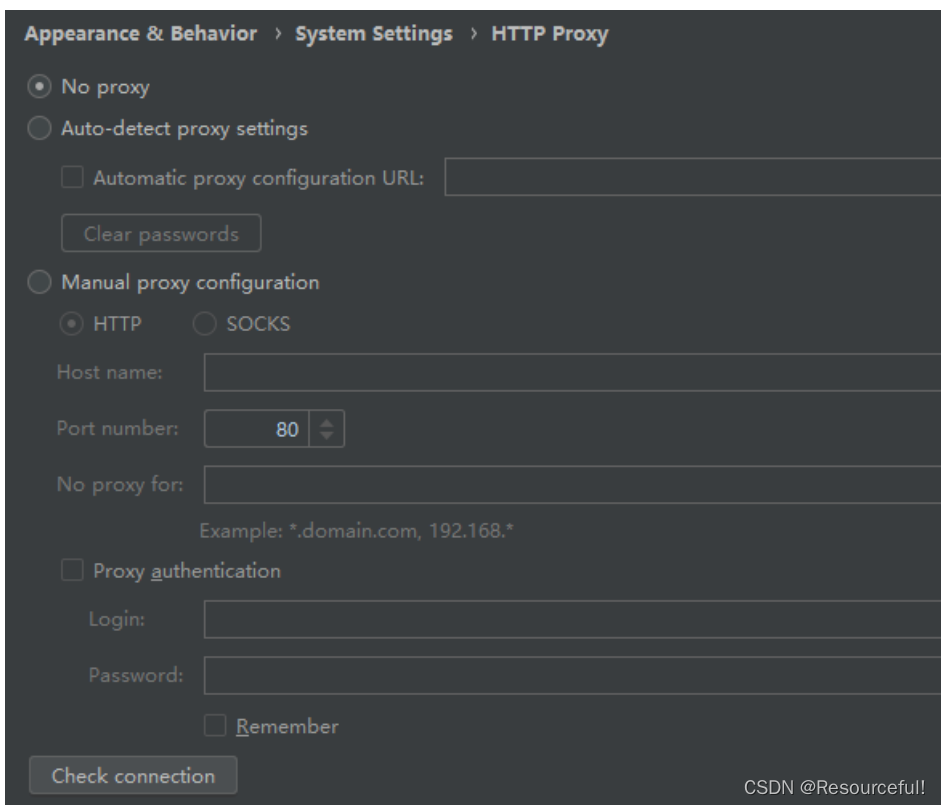The image size is (941, 805).
Task: Enable Proxy authentication checkbox
Action: tap(72, 570)
